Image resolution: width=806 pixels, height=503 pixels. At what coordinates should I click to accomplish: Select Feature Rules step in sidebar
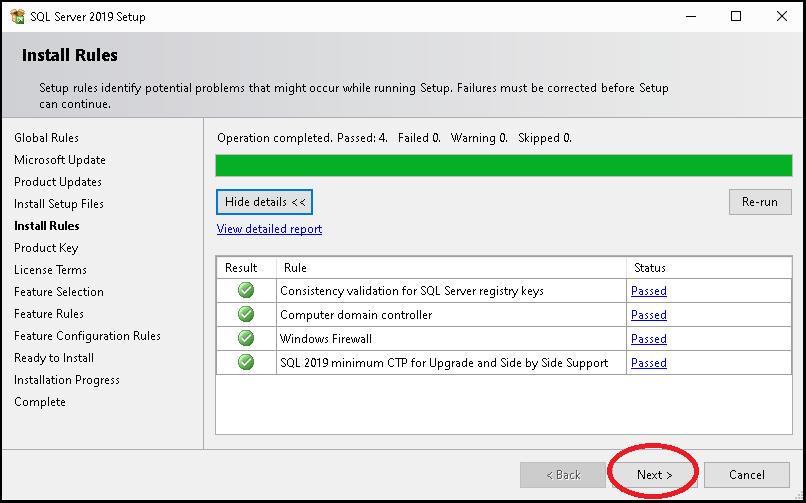(x=48, y=314)
